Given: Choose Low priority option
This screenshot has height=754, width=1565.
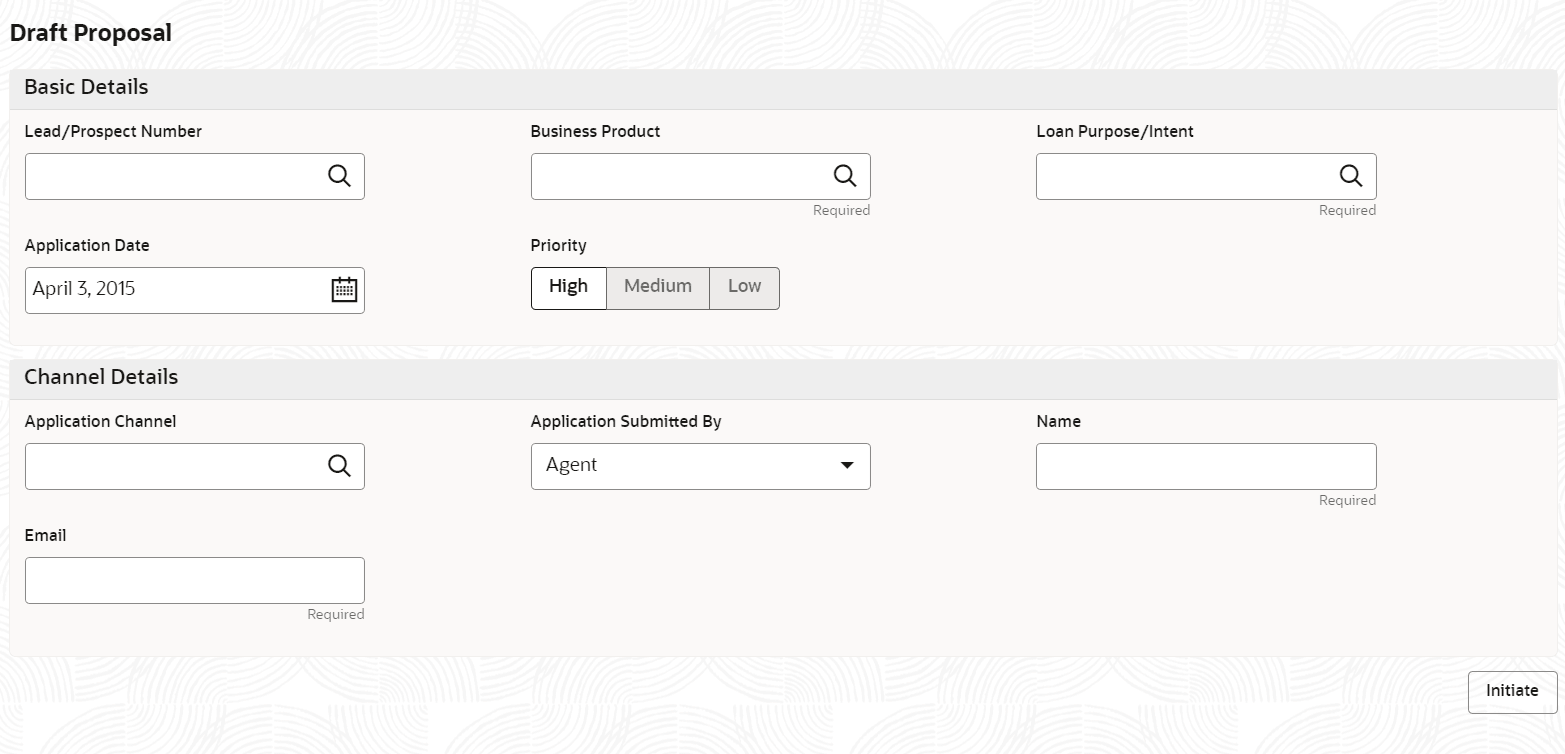Looking at the screenshot, I should [744, 288].
